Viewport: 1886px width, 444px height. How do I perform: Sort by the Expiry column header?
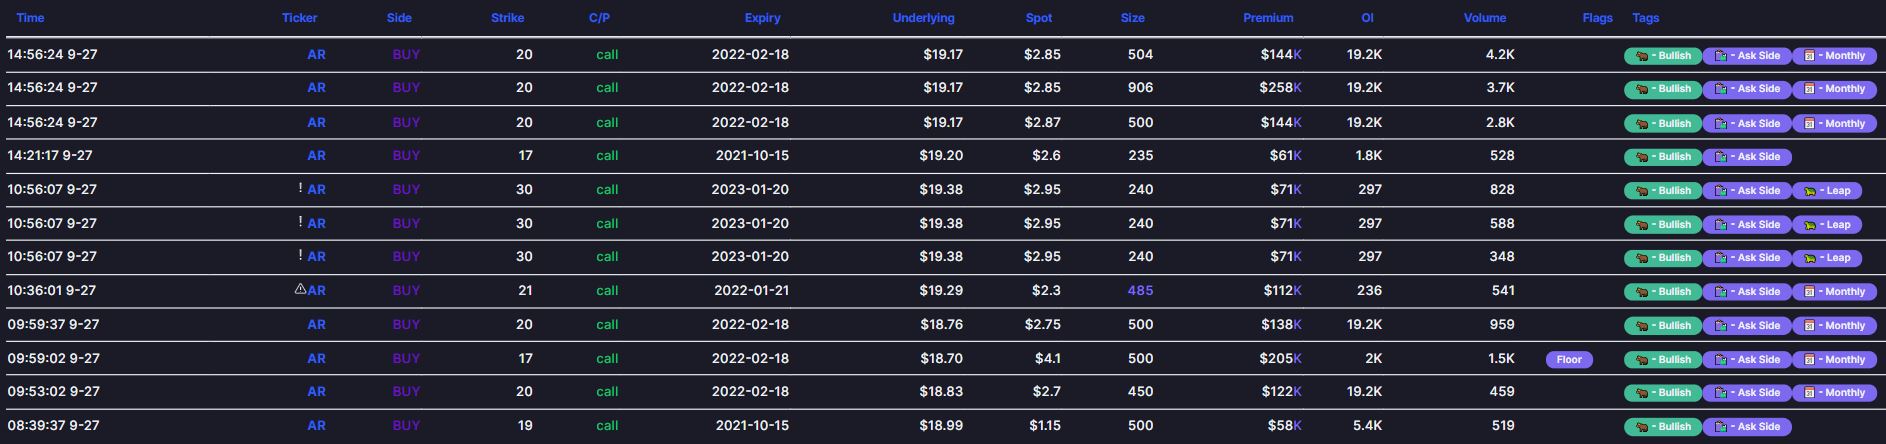[x=762, y=18]
